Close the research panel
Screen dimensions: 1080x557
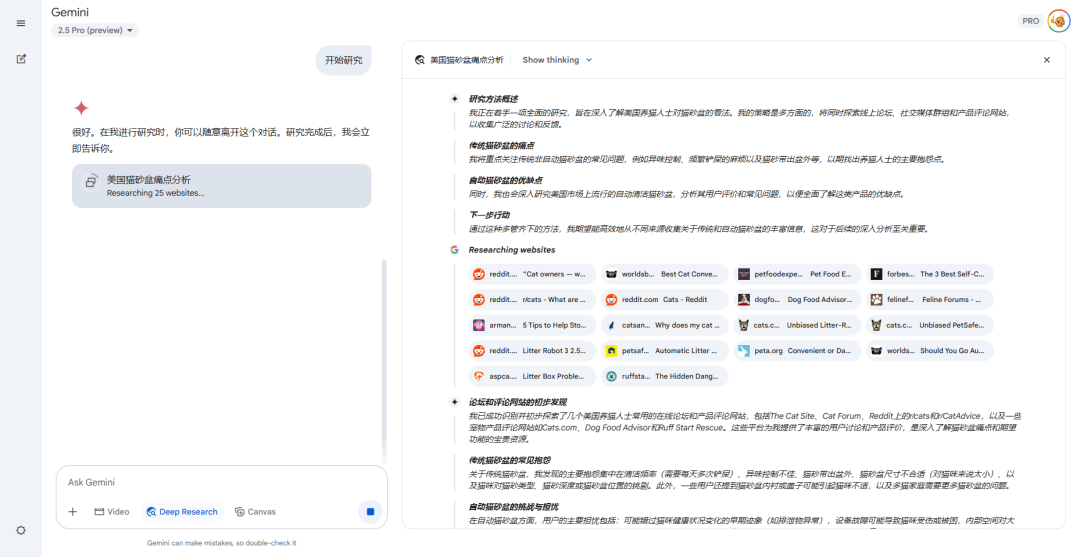1046,60
